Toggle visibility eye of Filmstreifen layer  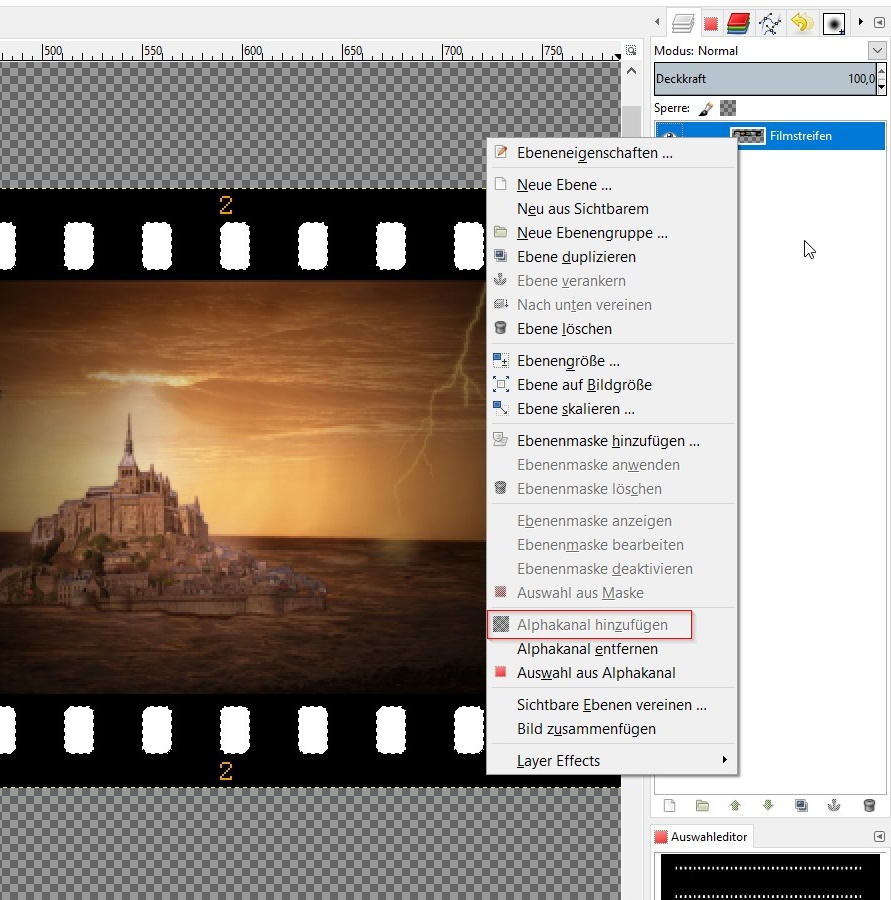click(x=670, y=136)
